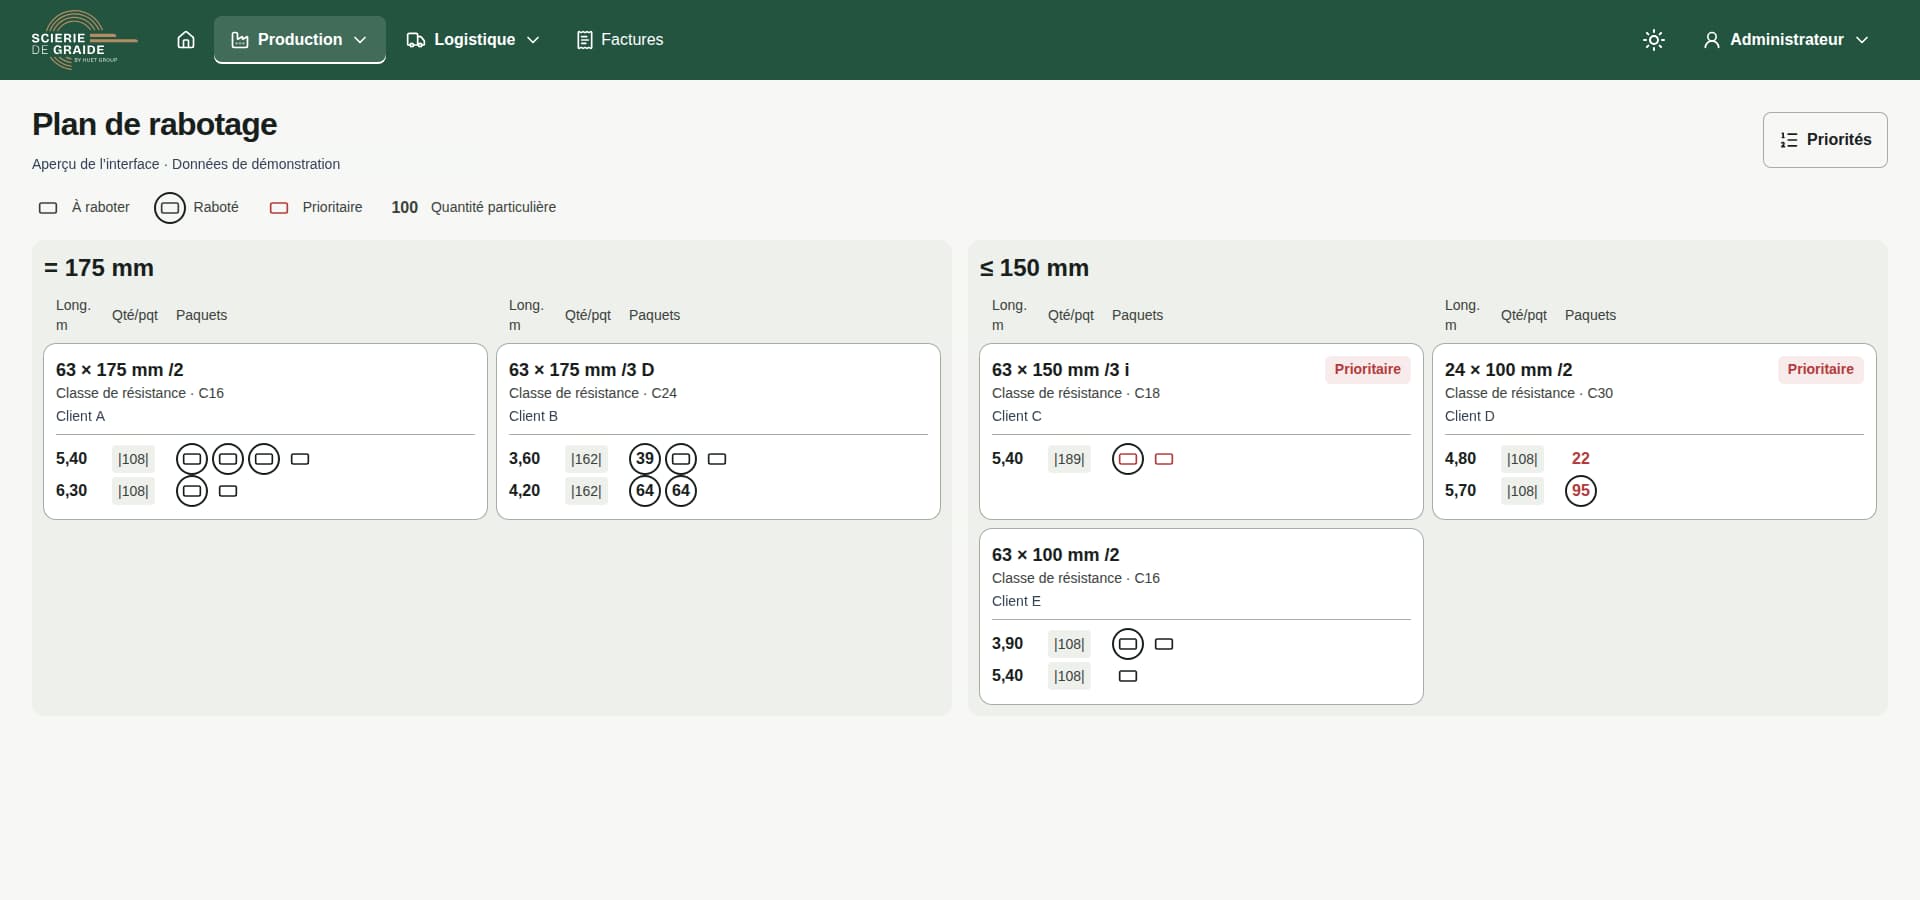Click circled red quantity 95 for Client D
This screenshot has height=900, width=1920.
(x=1581, y=491)
